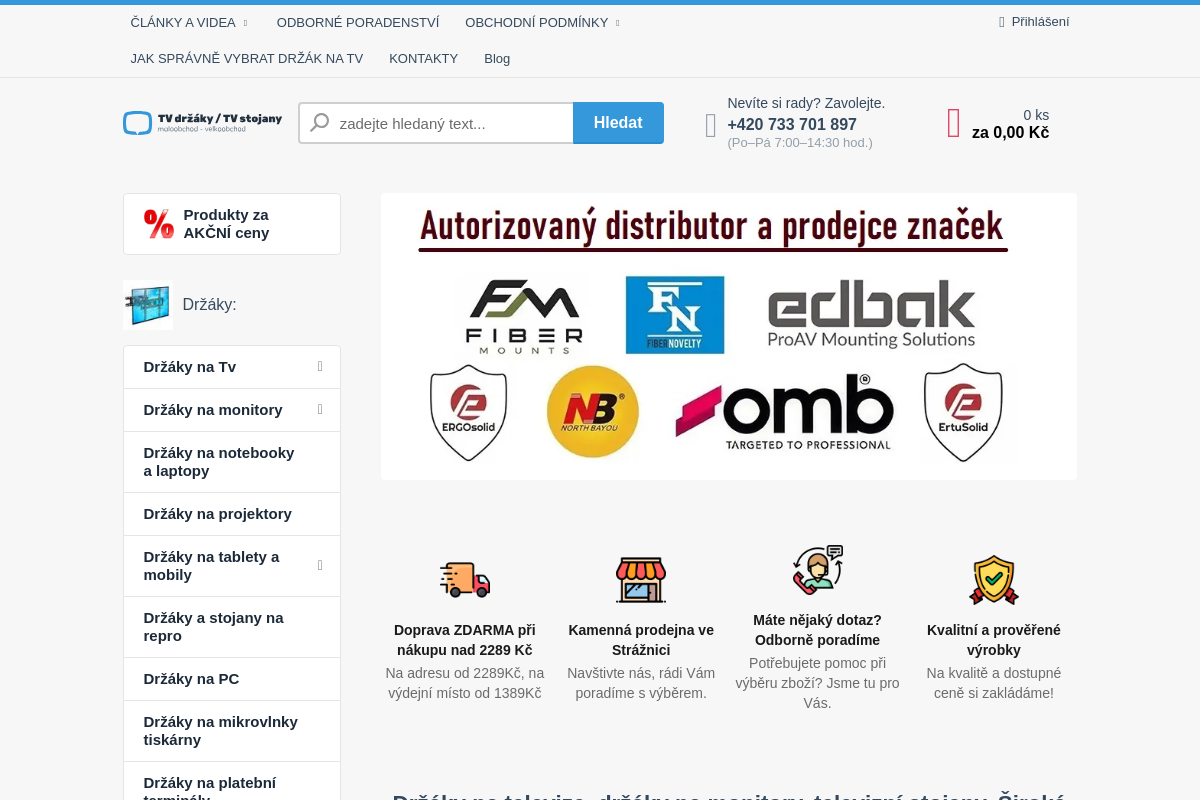
Task: Open ČLÁNKY A VIDEA menu item
Action: pos(183,22)
